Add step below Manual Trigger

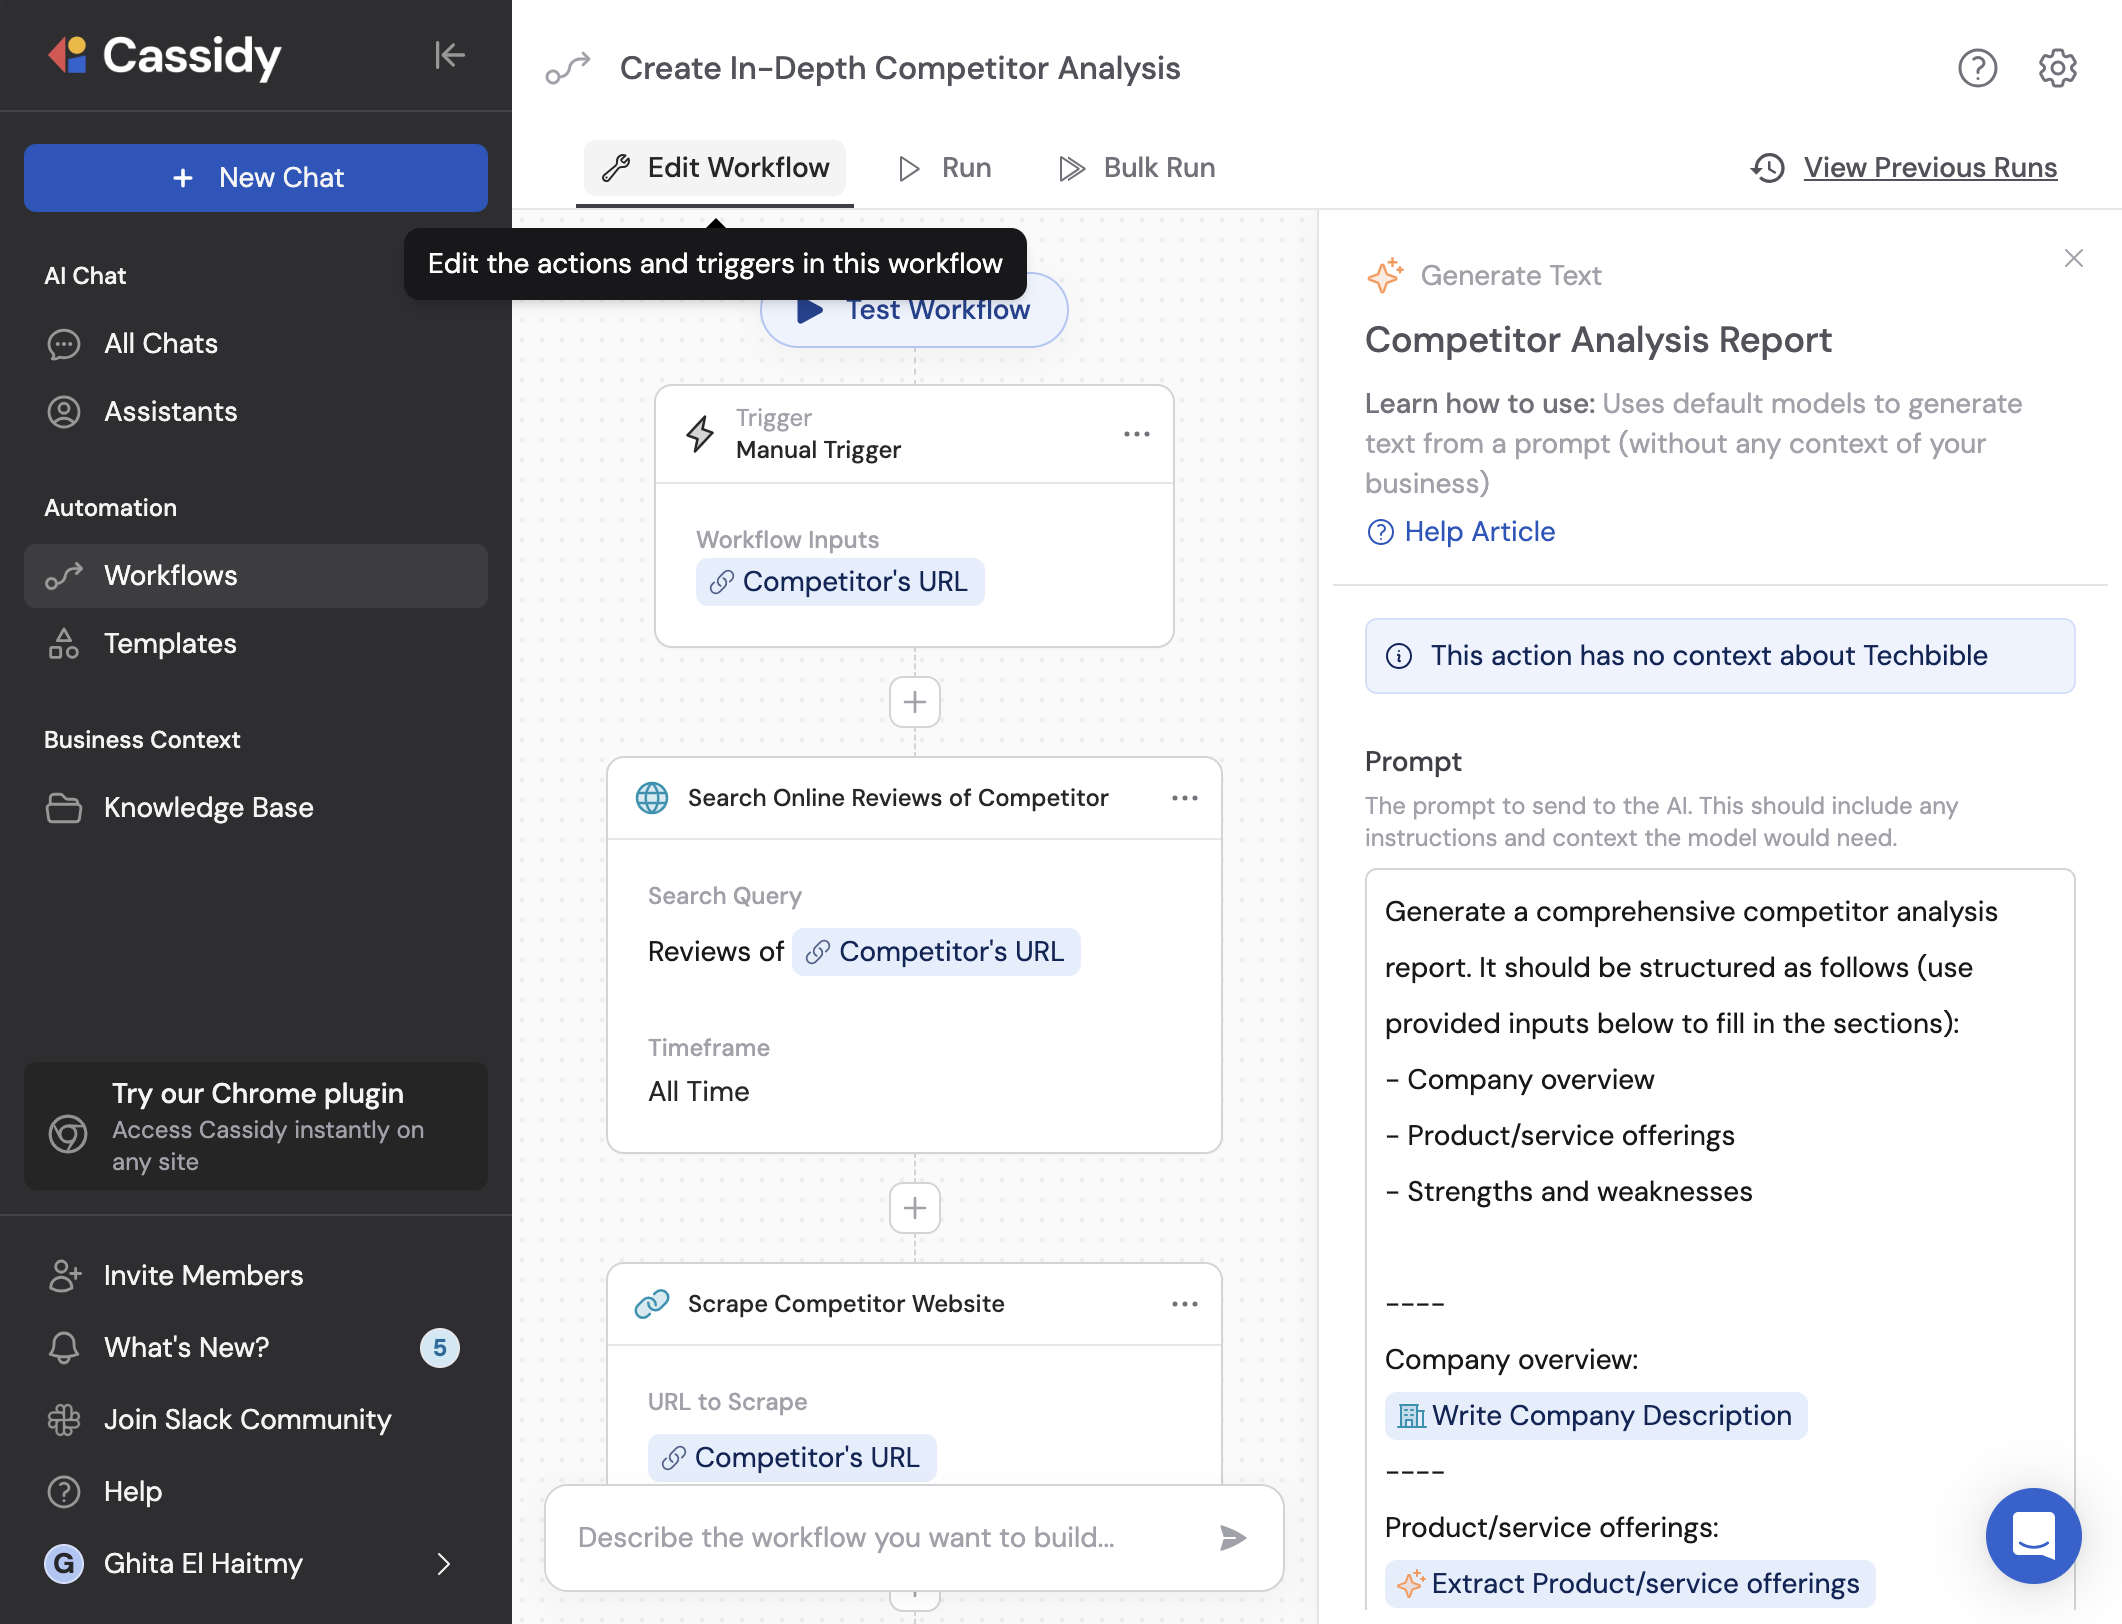tap(915, 702)
